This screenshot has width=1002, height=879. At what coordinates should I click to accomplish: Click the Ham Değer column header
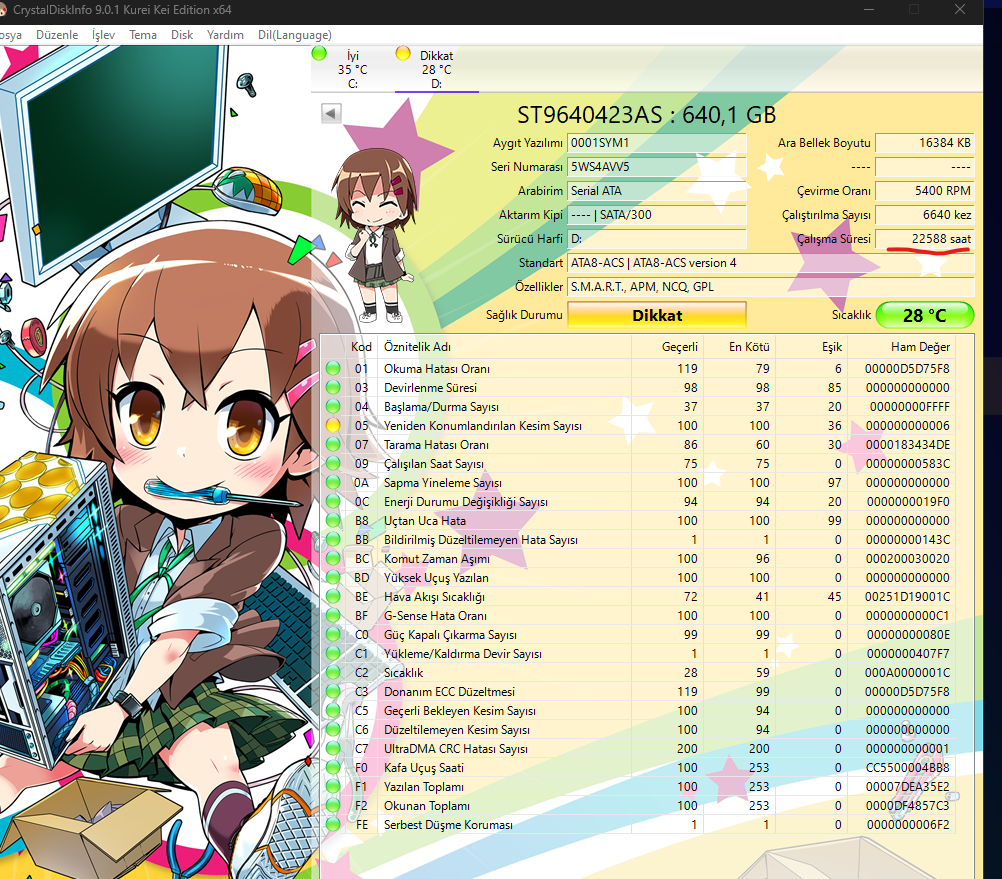tap(902, 347)
